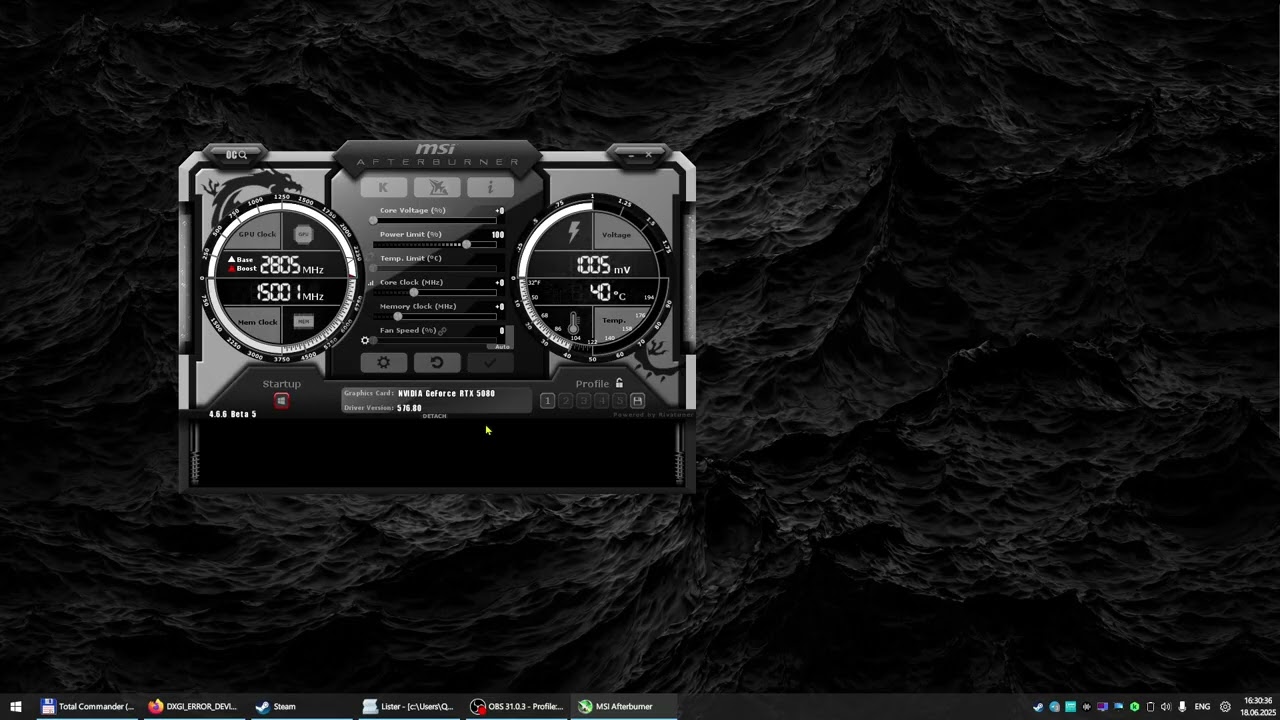1280x720 pixels.
Task: Click the NVIDIA GeForce RTX 5080 text
Action: pyautogui.click(x=446, y=393)
